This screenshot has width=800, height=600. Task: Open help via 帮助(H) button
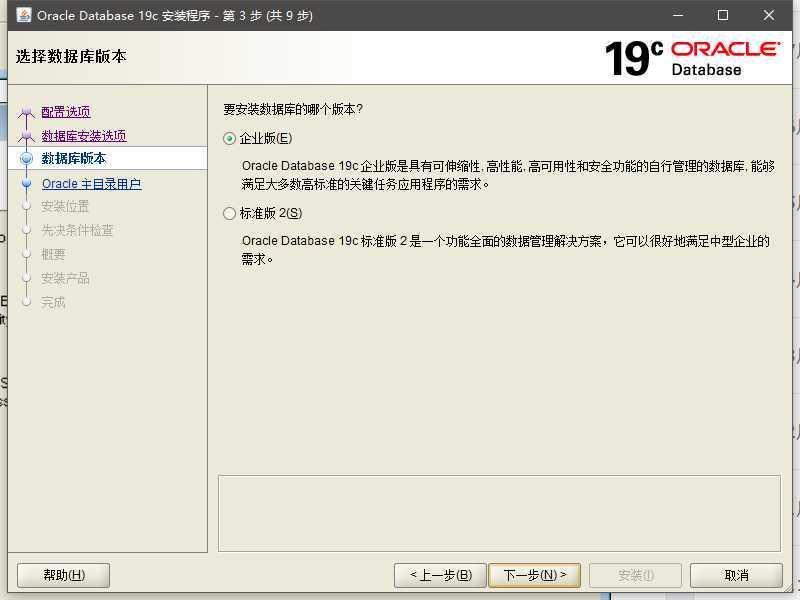[x=64, y=576]
